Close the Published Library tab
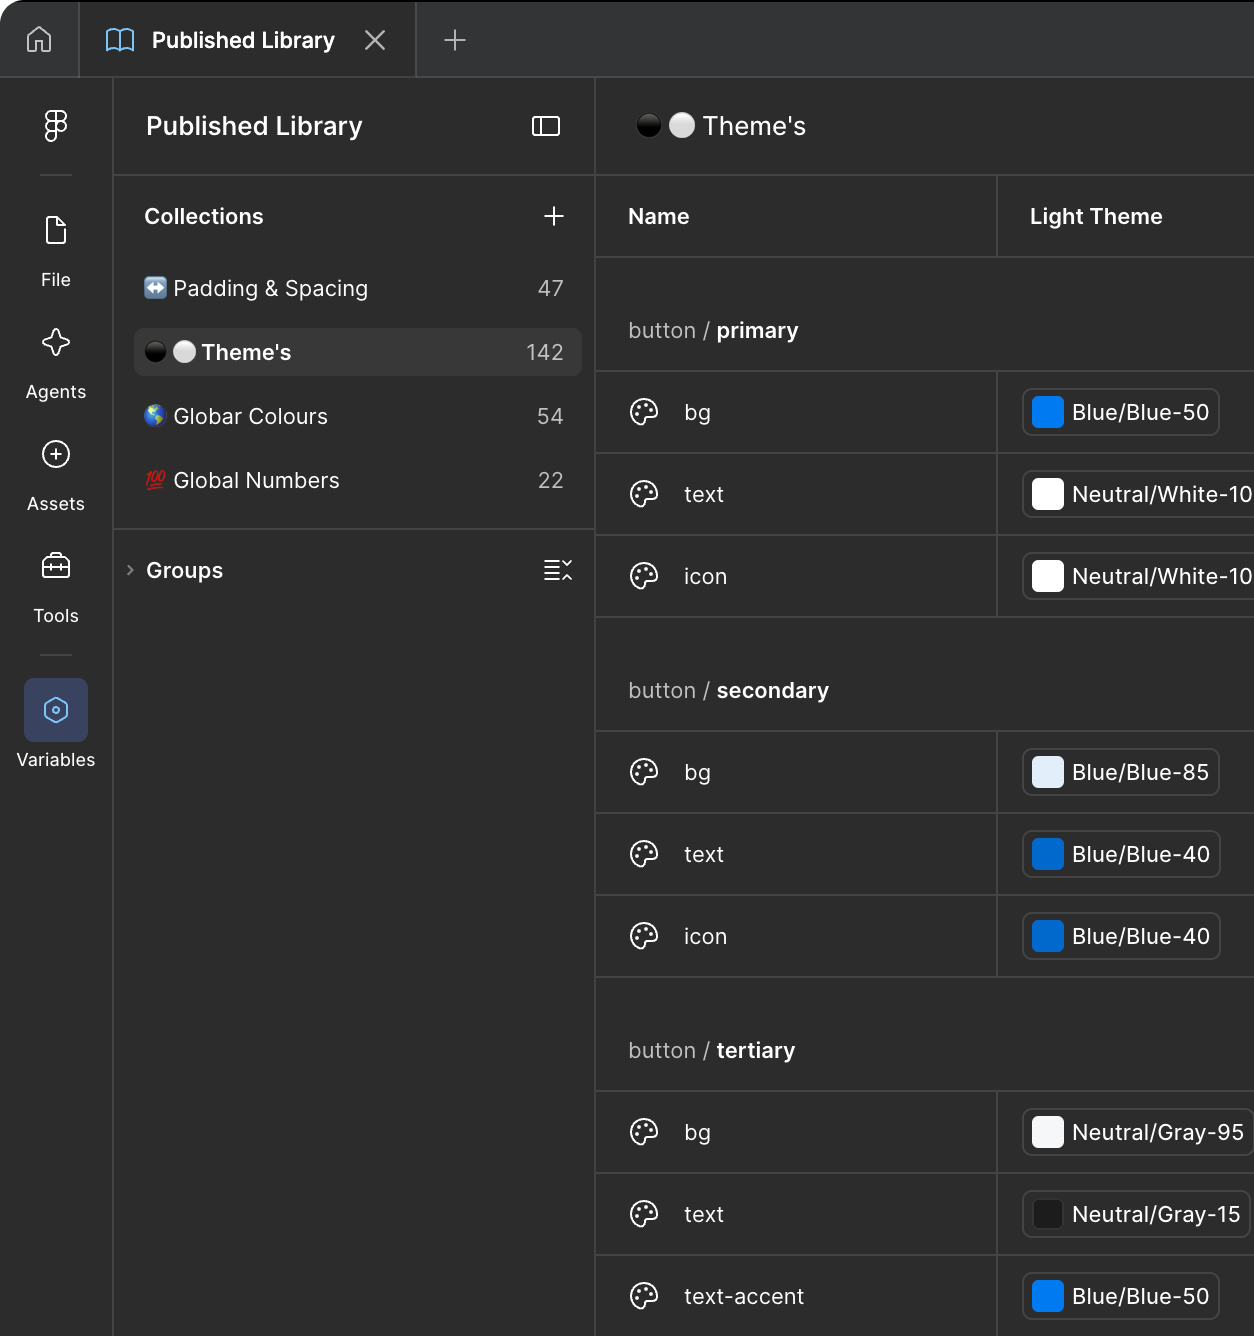Image resolution: width=1254 pixels, height=1336 pixels. tap(375, 40)
